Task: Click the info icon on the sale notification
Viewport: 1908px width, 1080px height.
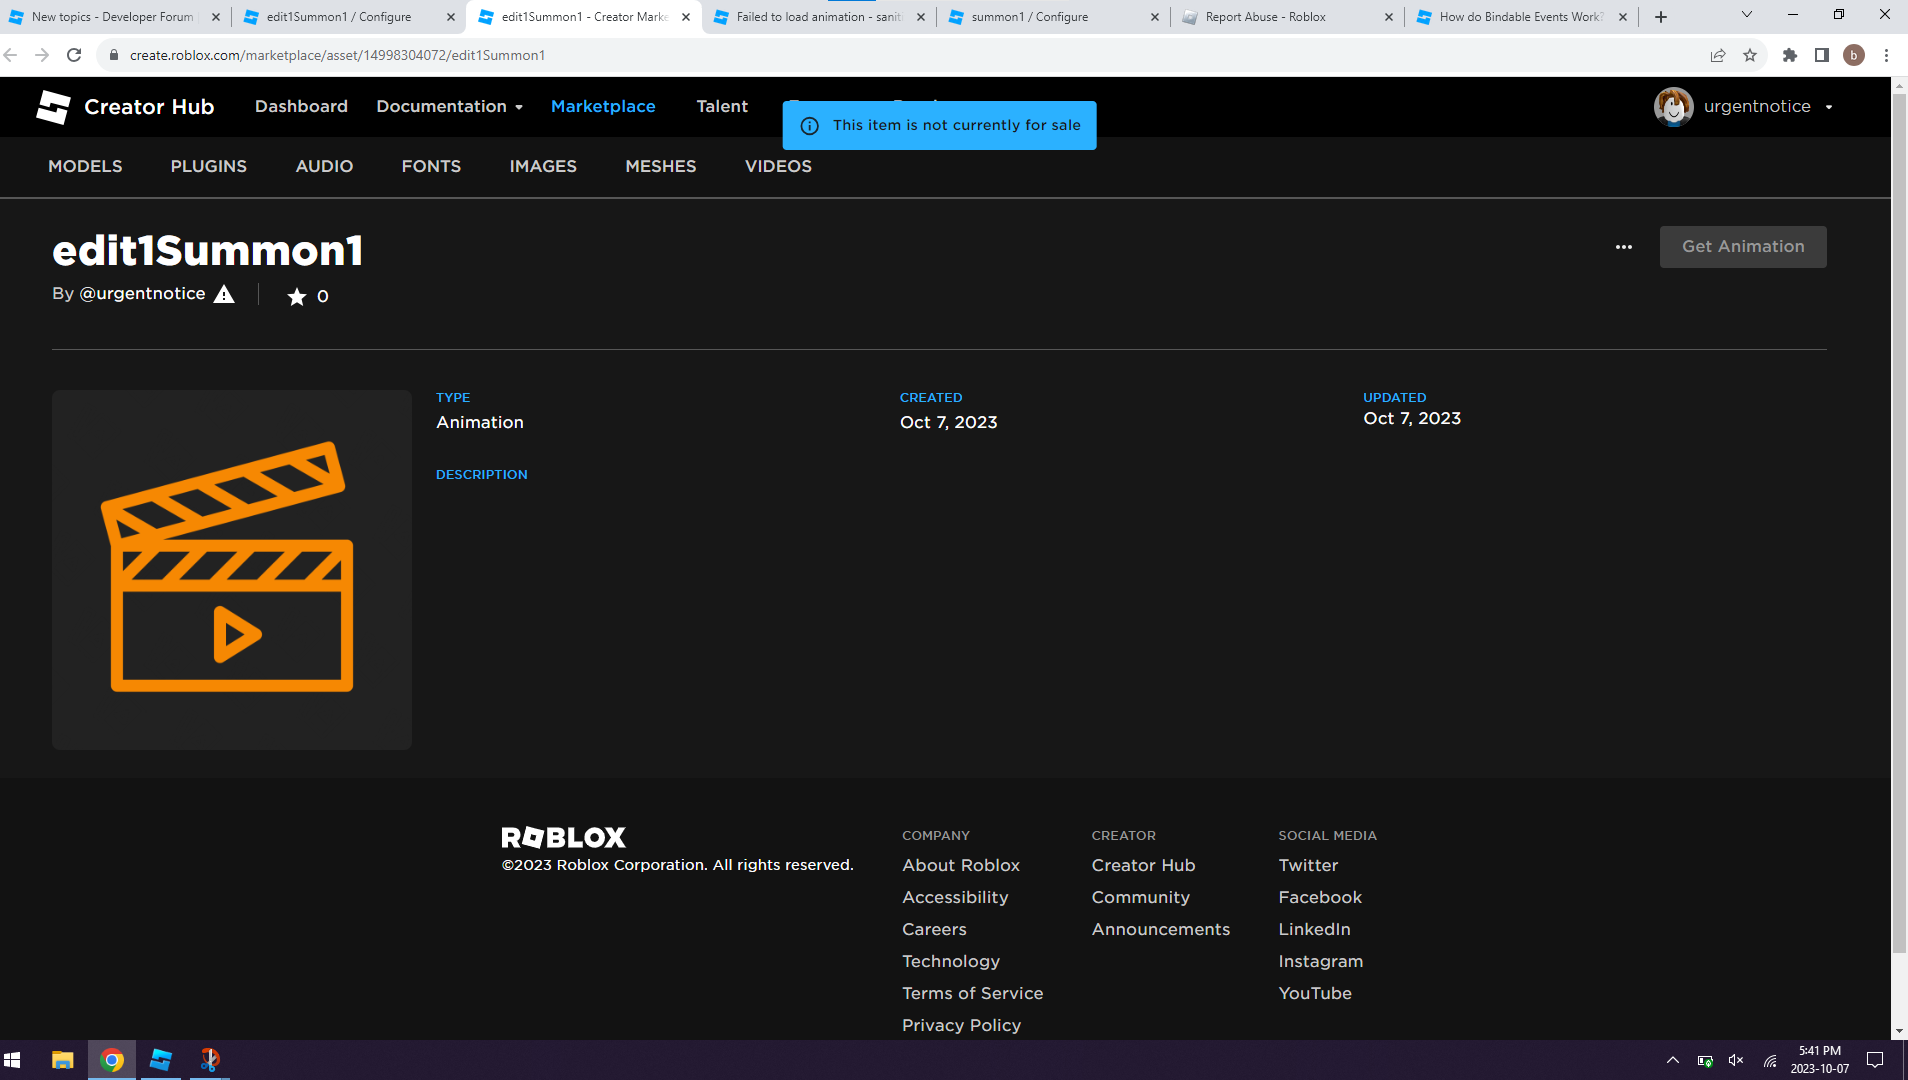Action: (809, 125)
